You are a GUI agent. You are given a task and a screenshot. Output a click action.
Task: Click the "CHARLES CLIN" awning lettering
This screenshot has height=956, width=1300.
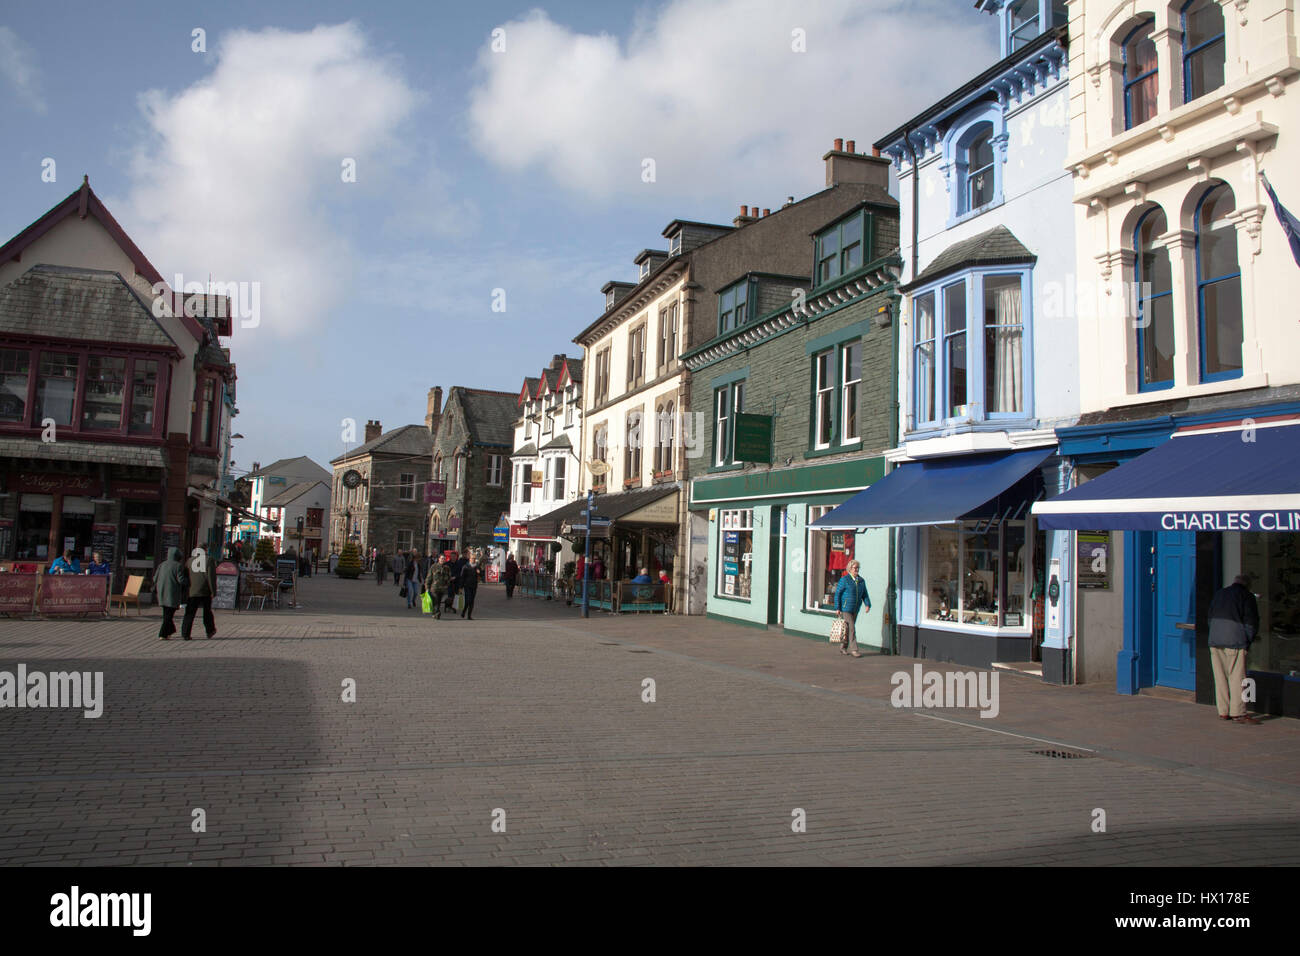coord(1229,521)
